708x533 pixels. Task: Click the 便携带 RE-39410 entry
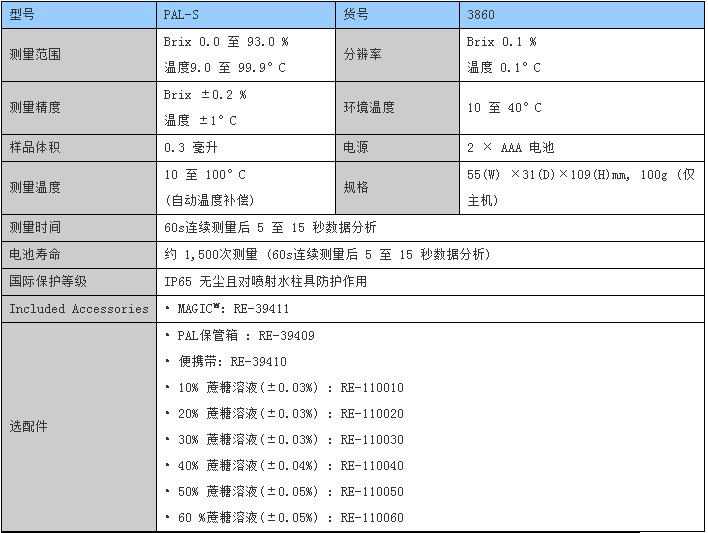[226, 362]
